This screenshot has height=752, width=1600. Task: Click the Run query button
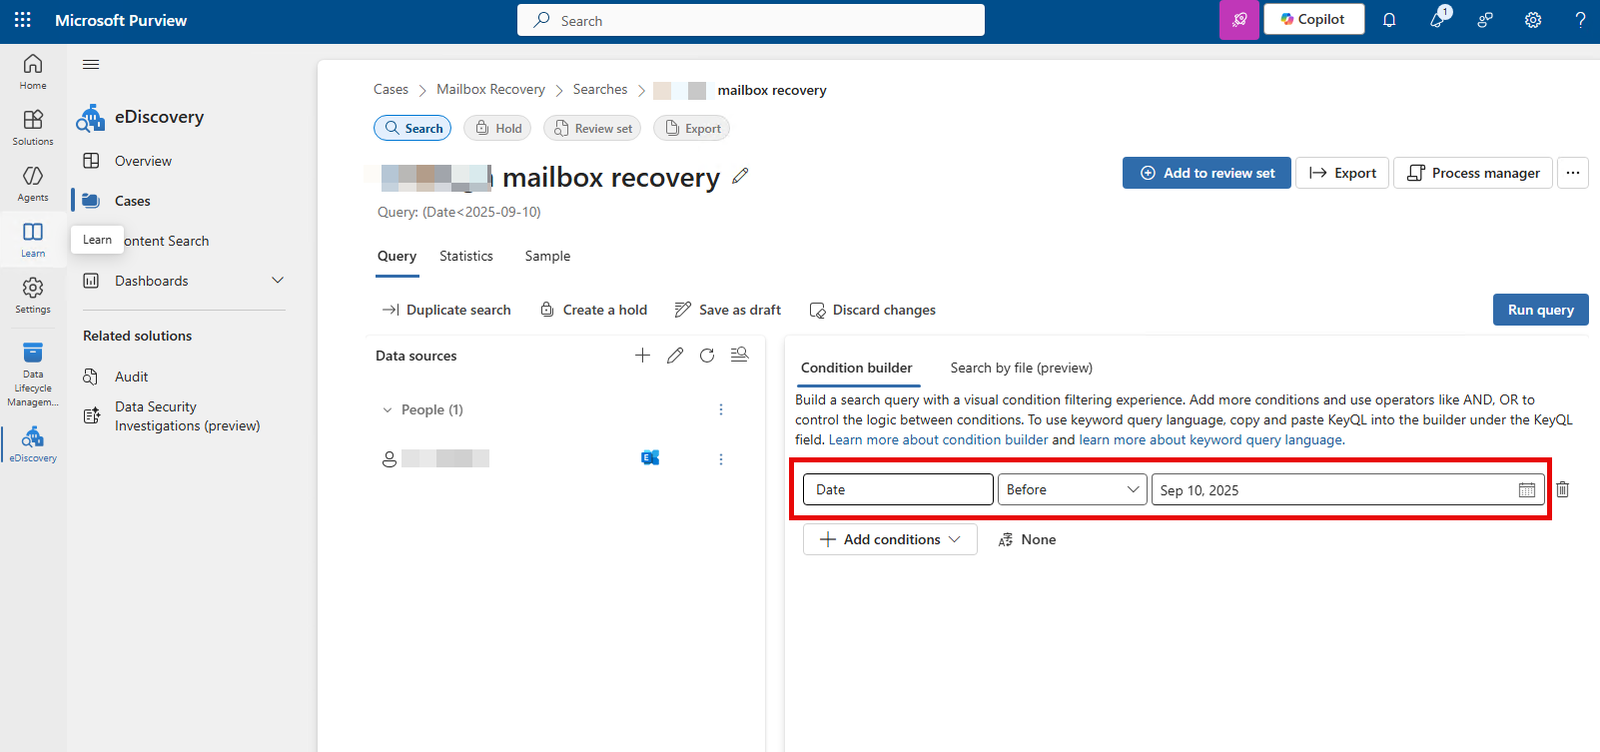pos(1540,310)
